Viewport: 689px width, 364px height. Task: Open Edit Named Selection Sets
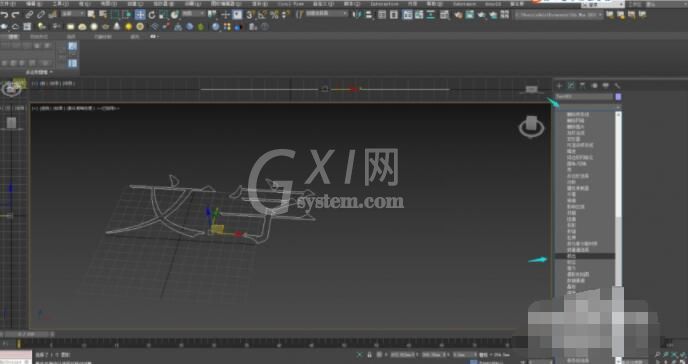[x=299, y=15]
